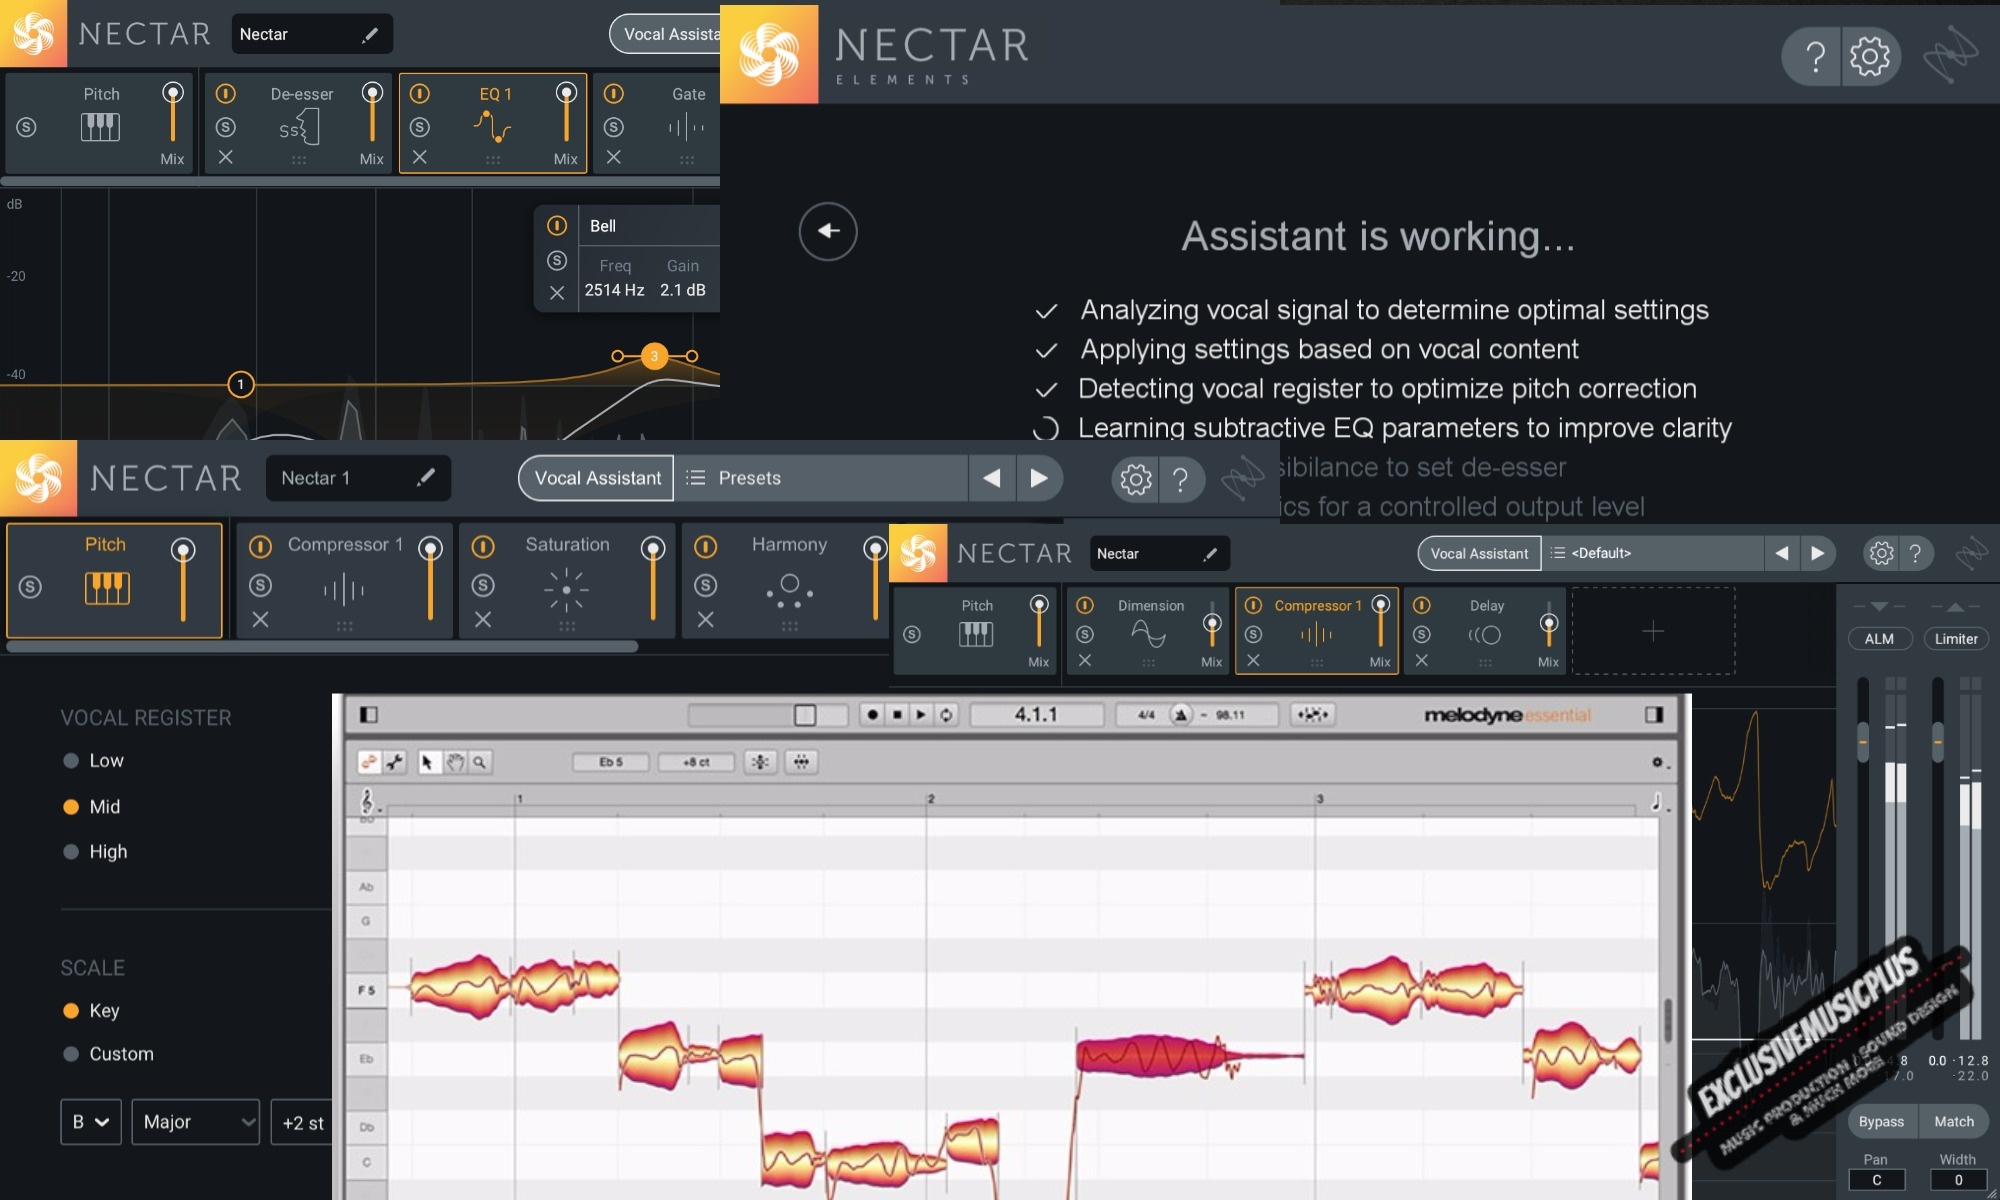
Task: Open the B key dropdown
Action: [91, 1122]
